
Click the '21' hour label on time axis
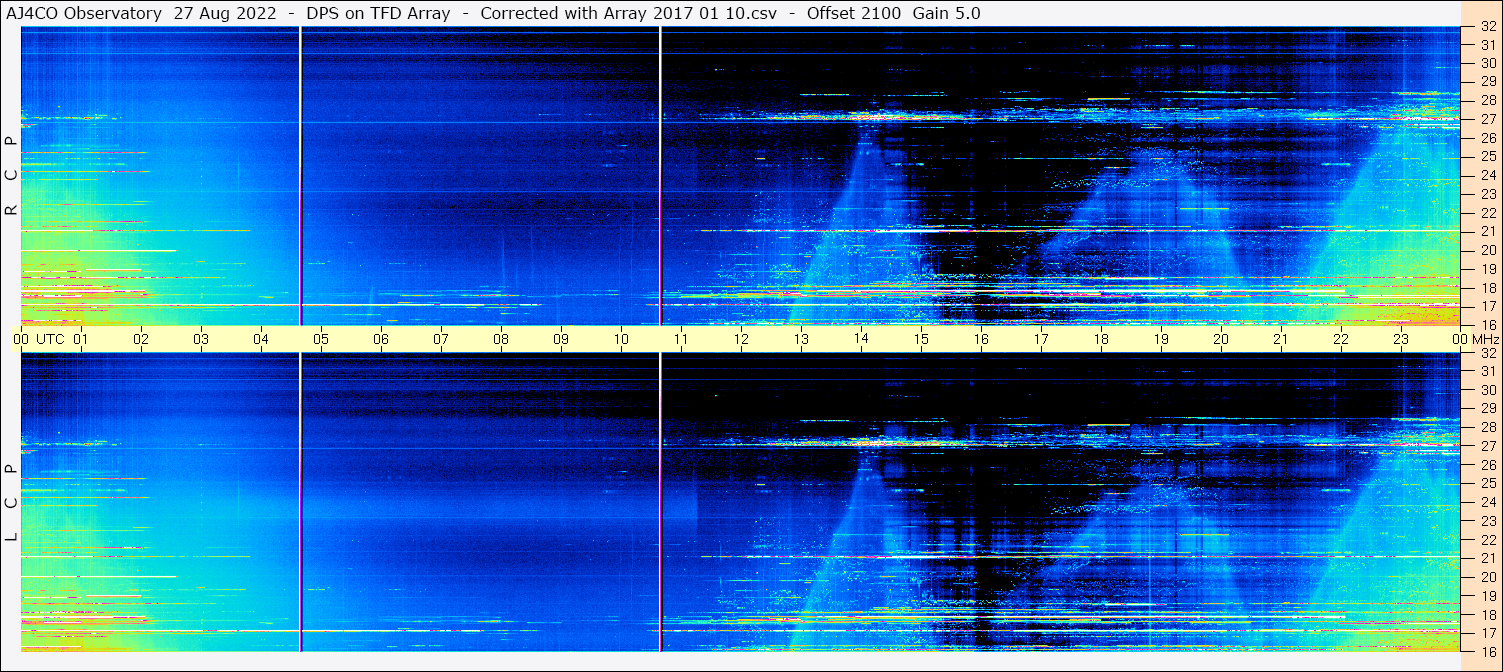pos(1281,339)
